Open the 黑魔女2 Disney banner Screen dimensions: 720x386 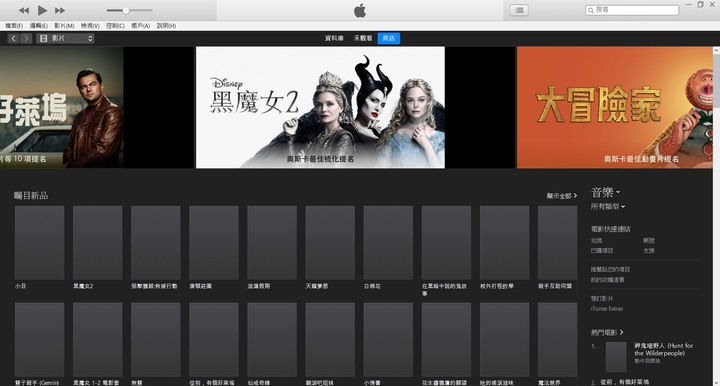click(x=320, y=107)
